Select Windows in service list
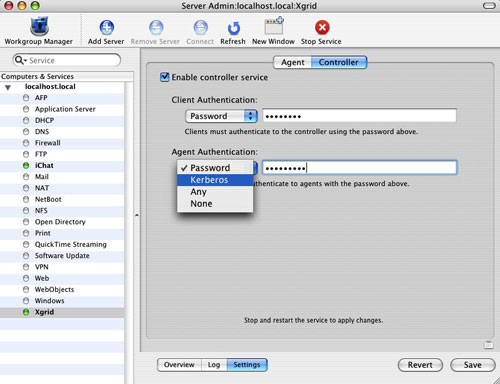Image resolution: width=500 pixels, height=384 pixels. (x=49, y=301)
